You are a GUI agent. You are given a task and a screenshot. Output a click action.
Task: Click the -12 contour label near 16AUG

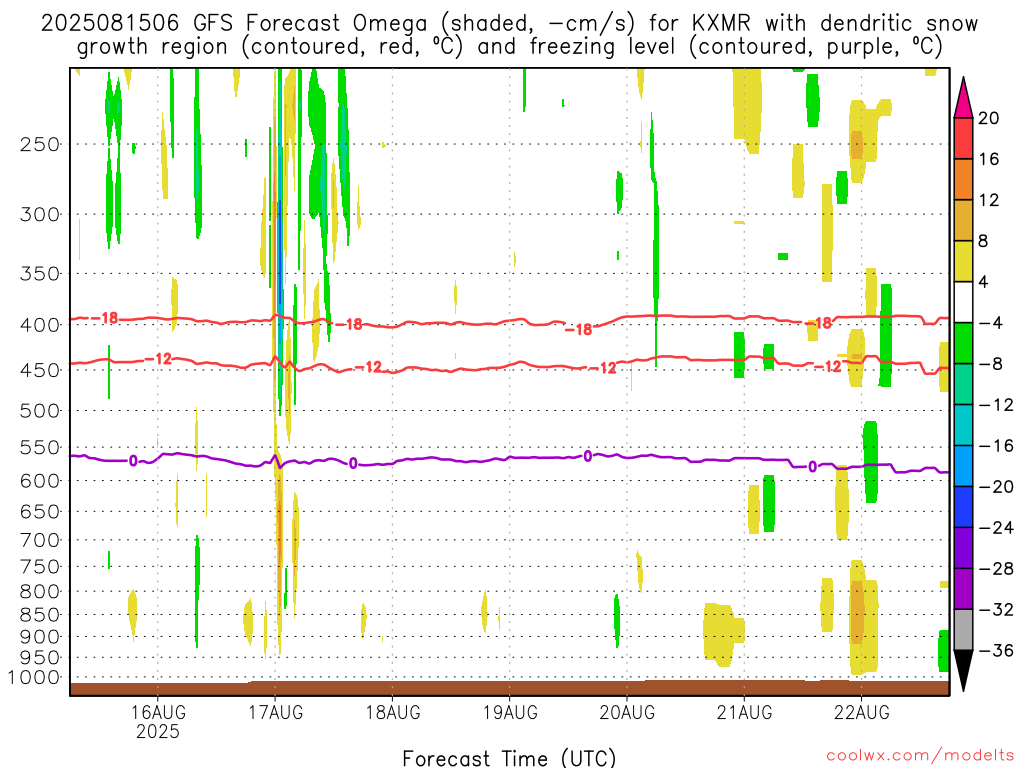157,359
